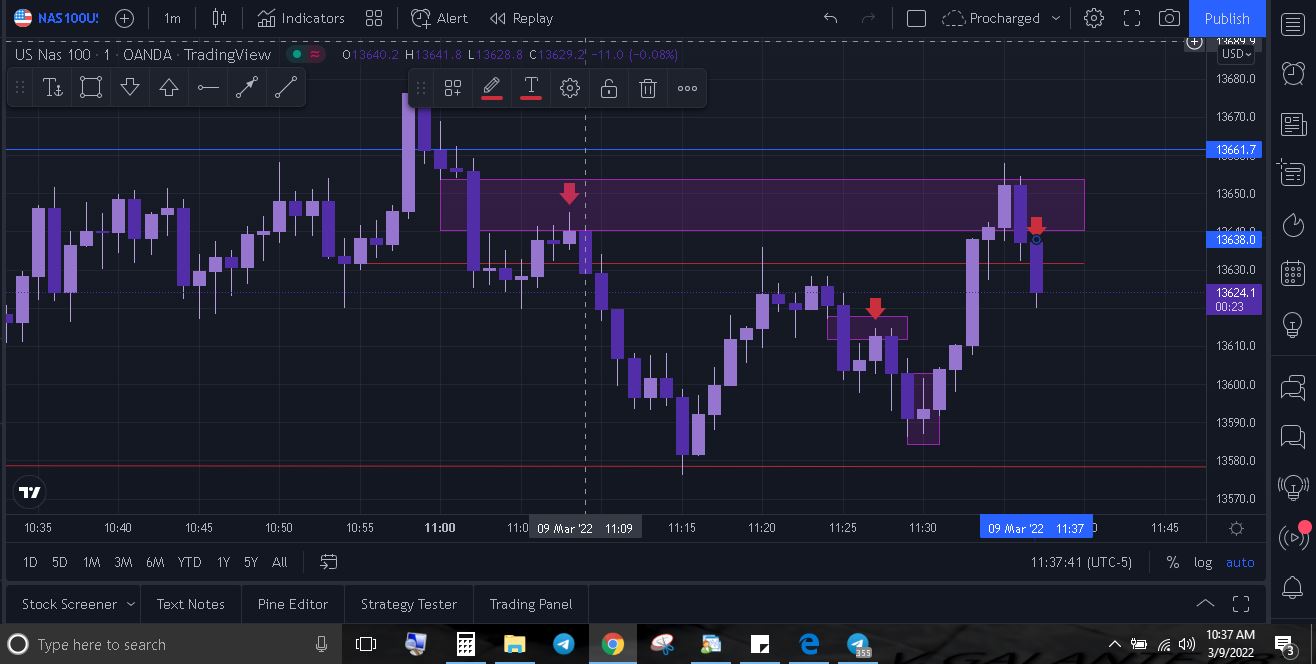The height and width of the screenshot is (664, 1316).
Task: Open Chrome from the Windows taskbar
Action: coord(613,644)
